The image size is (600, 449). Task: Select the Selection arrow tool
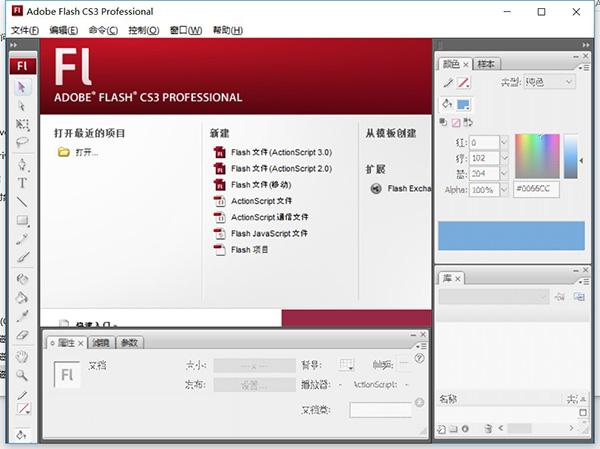click(x=22, y=87)
